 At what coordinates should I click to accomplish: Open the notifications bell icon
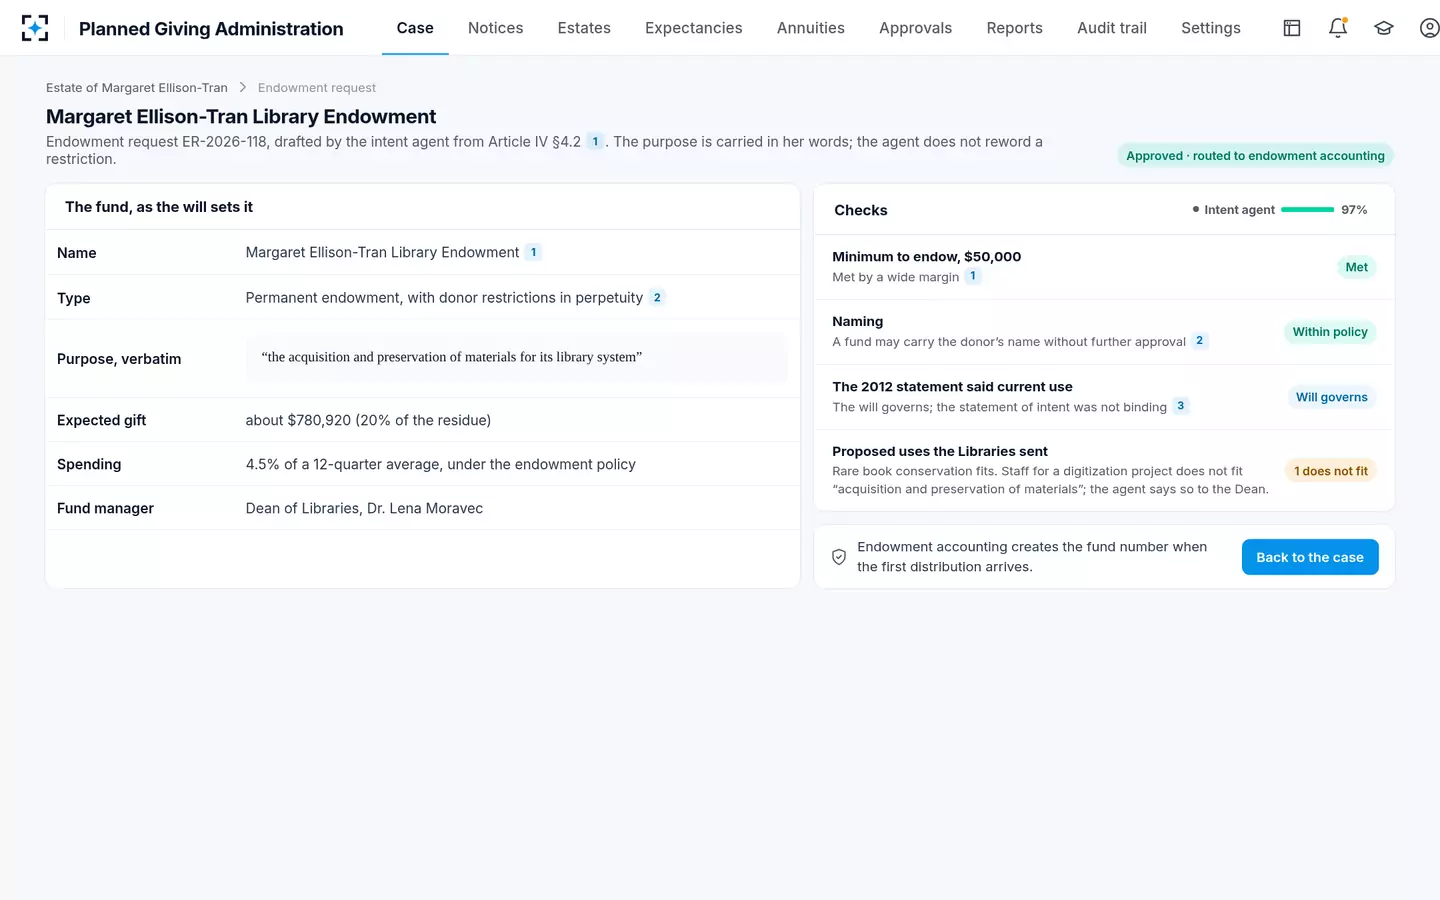tap(1338, 28)
